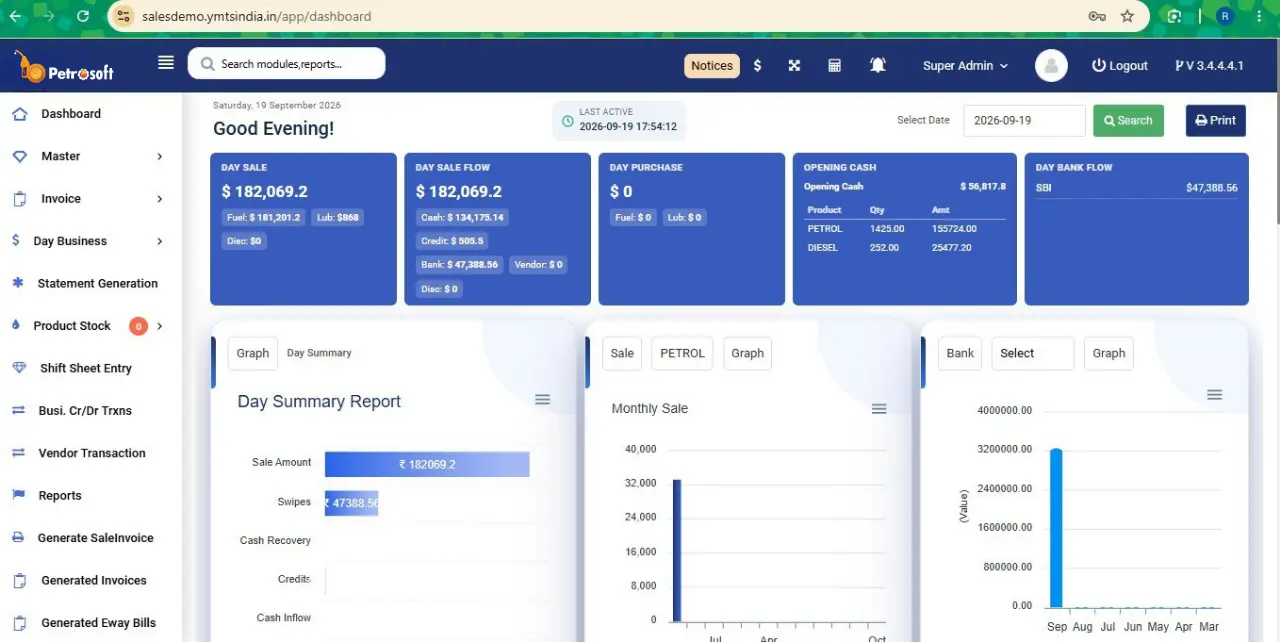Viewport: 1280px width, 642px height.
Task: Click the Master diamond icon in sidebar
Action: click(x=19, y=156)
